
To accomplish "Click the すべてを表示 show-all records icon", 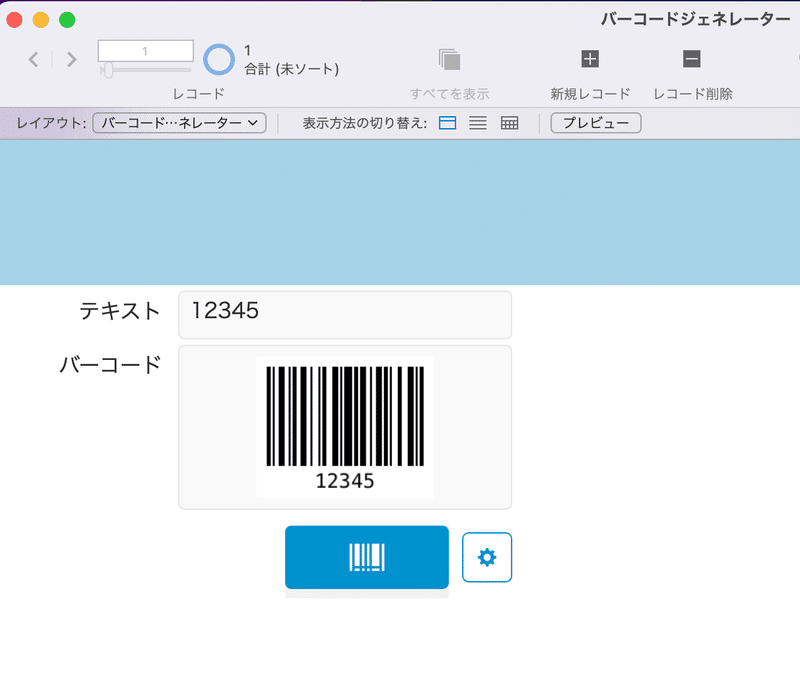I will pyautogui.click(x=452, y=59).
